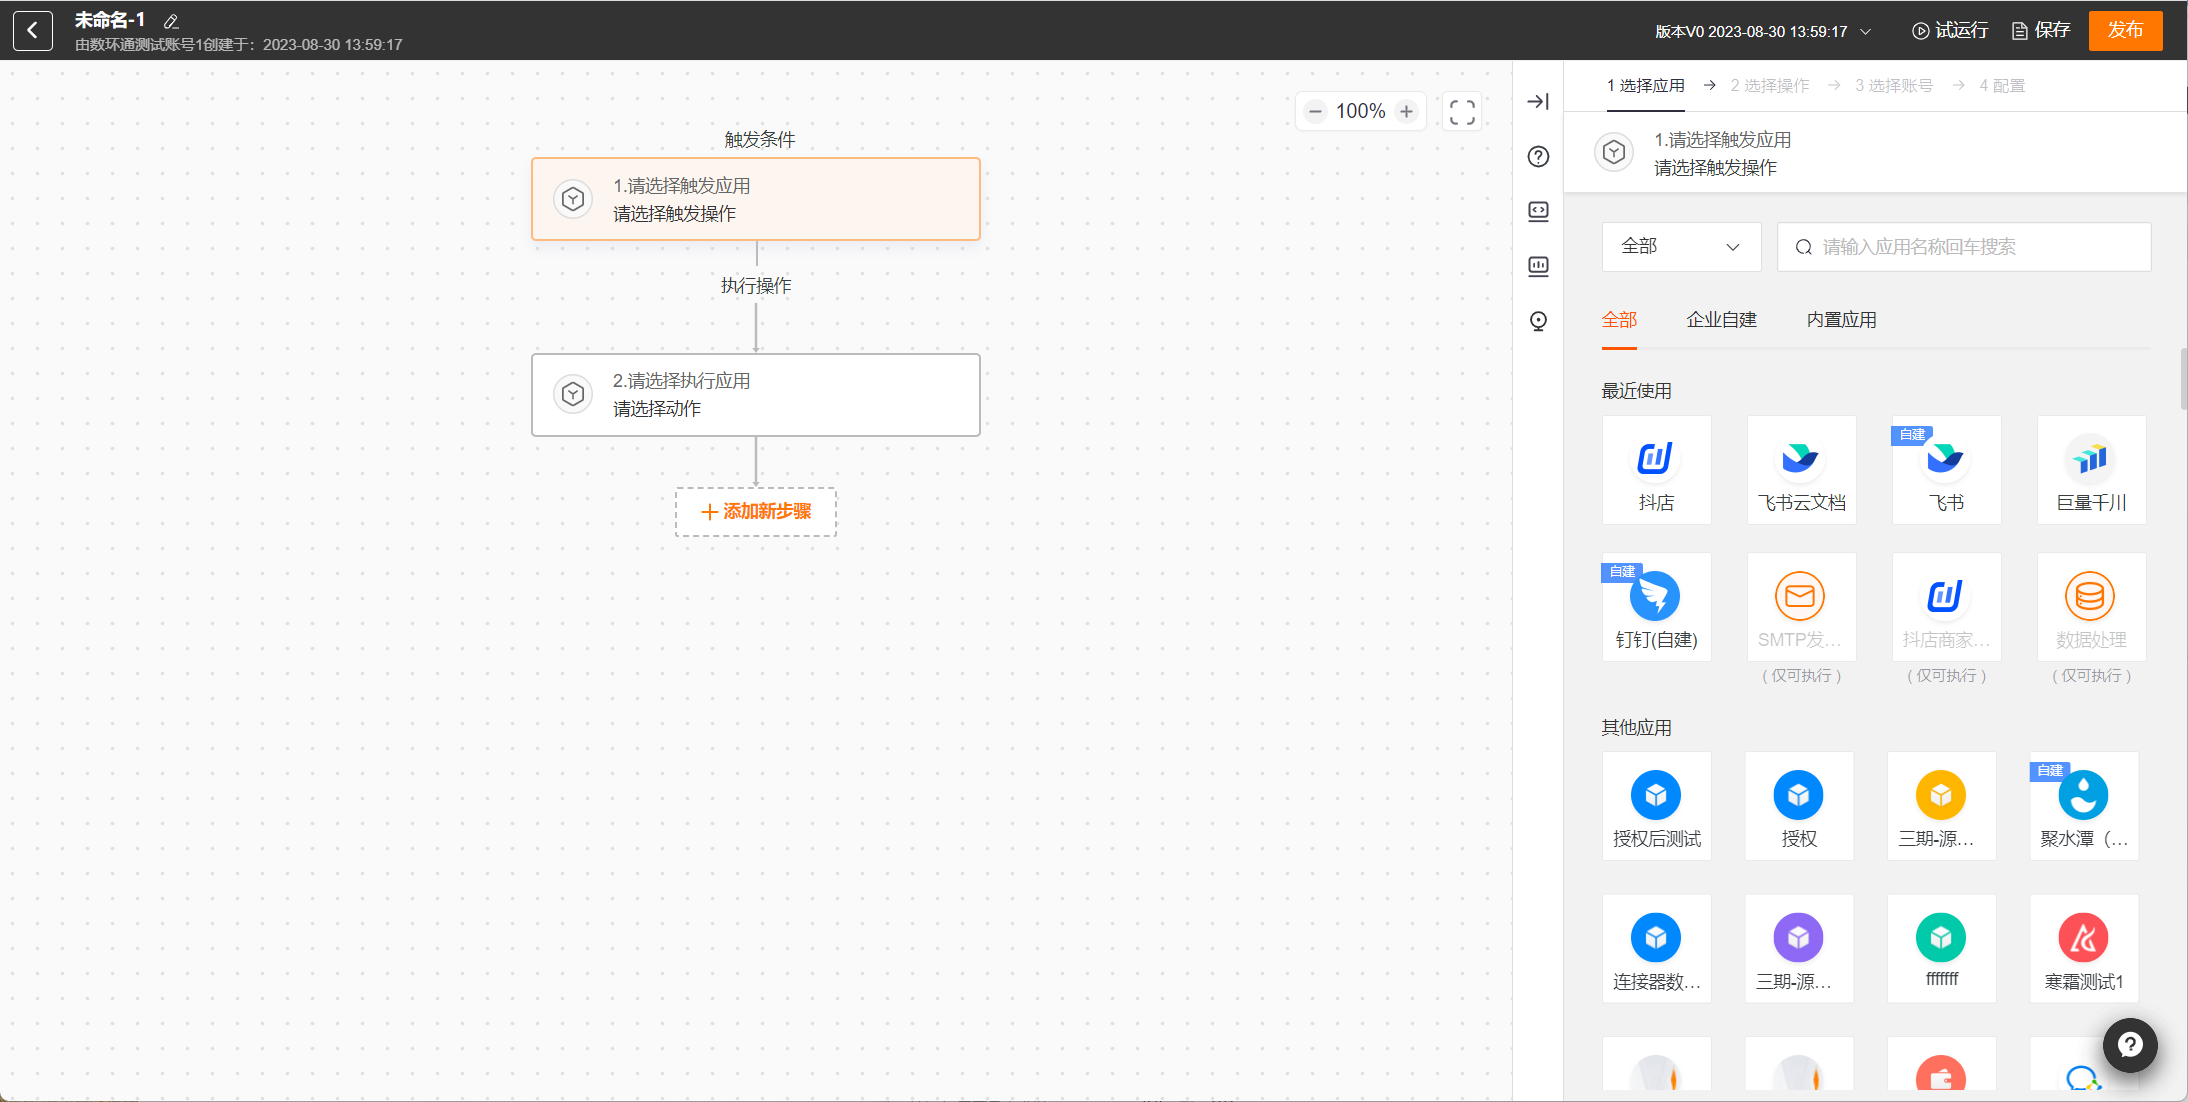Image resolution: width=2188 pixels, height=1102 pixels.
Task: Switch to the 内置应用 tab
Action: [1841, 320]
